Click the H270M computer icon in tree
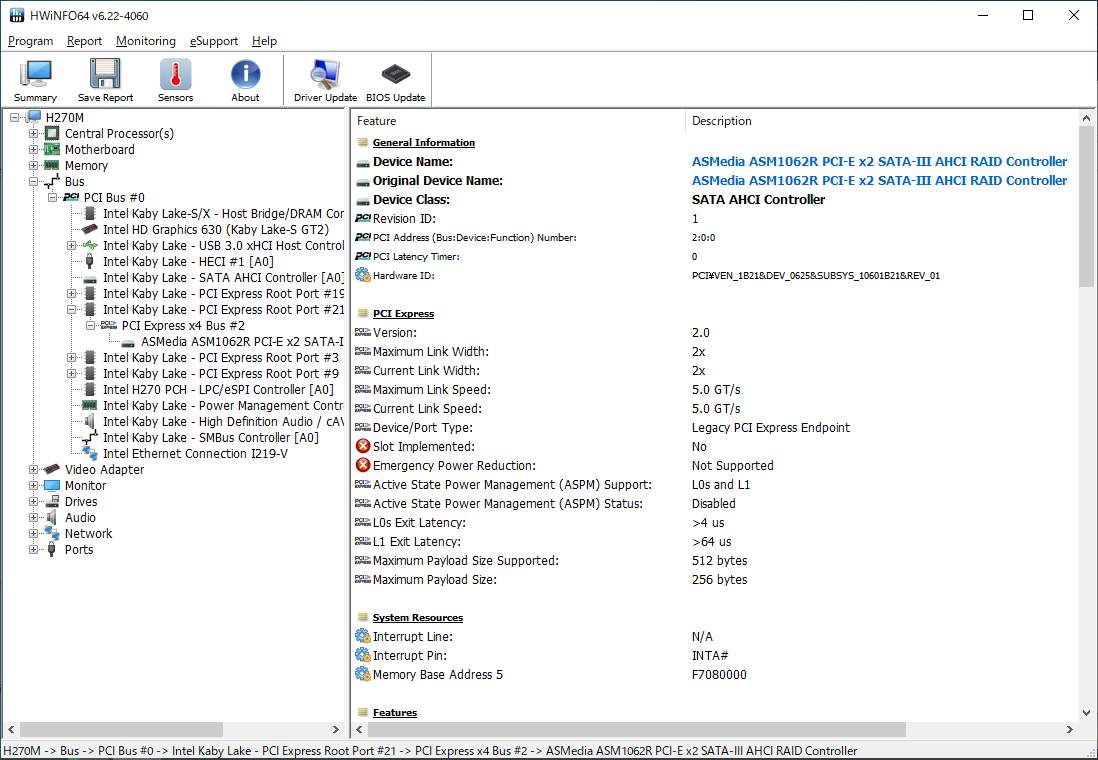 (34, 118)
